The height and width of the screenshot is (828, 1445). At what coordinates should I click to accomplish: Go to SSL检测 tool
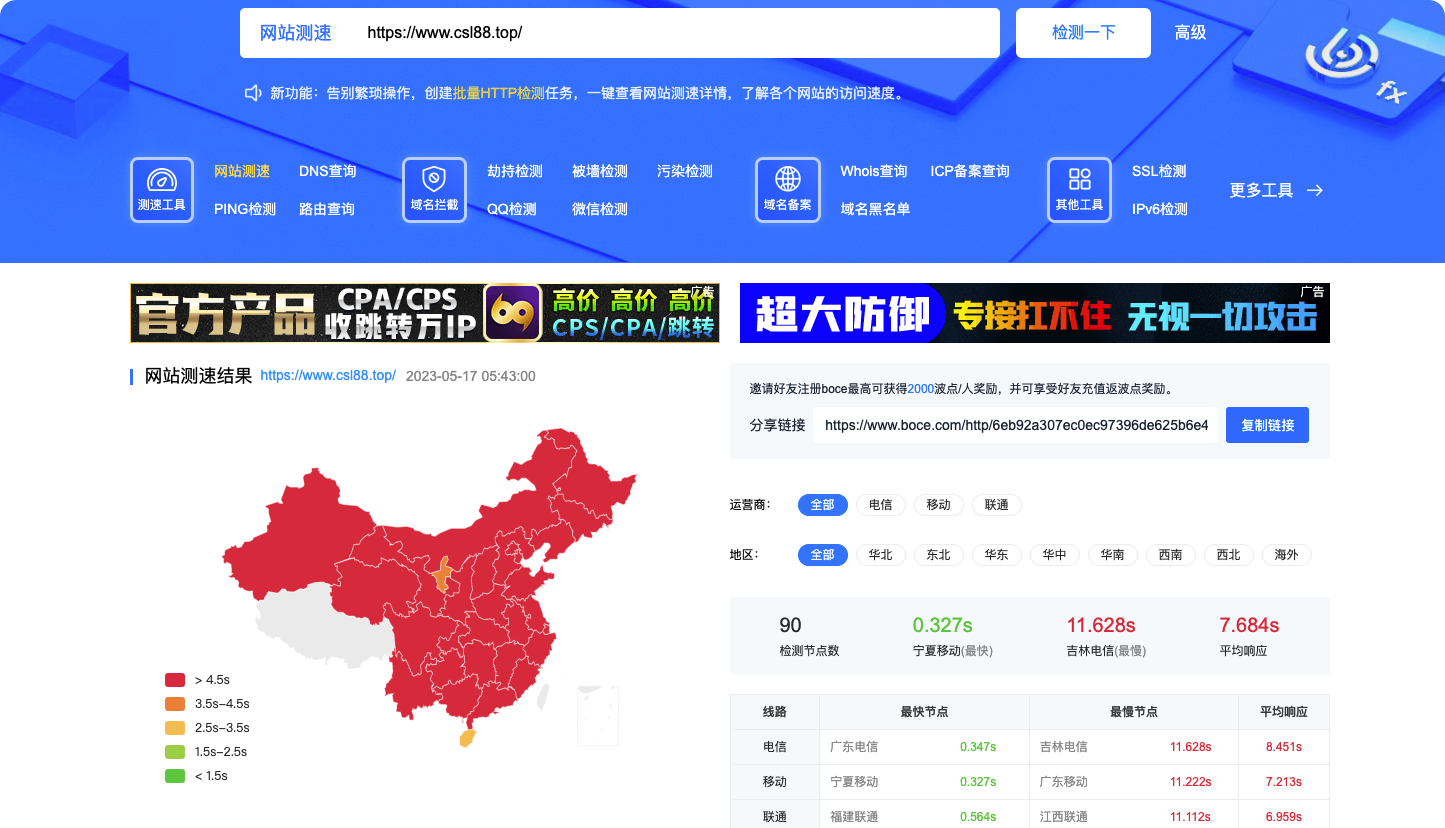[1159, 171]
